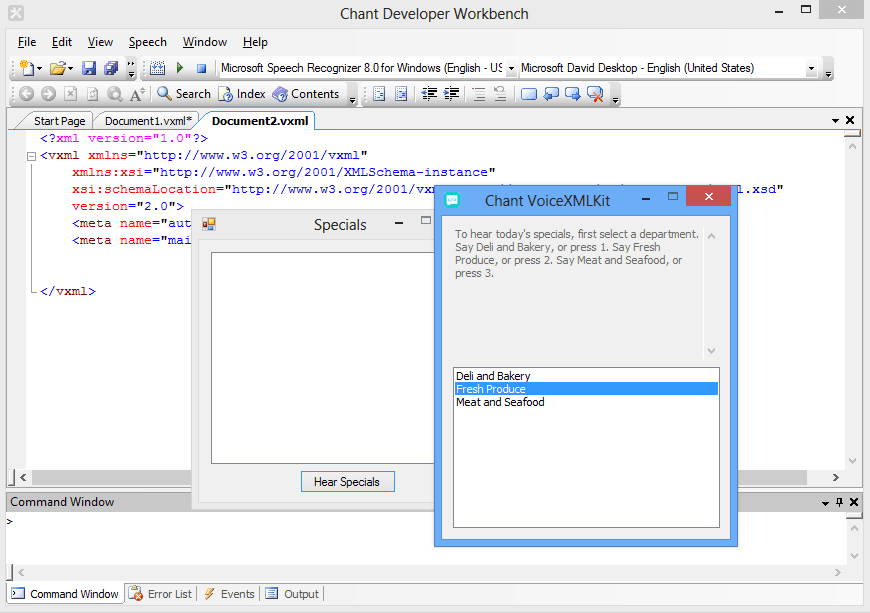Image resolution: width=870 pixels, height=613 pixels.
Task: Open the Error List tab
Action: (x=160, y=594)
